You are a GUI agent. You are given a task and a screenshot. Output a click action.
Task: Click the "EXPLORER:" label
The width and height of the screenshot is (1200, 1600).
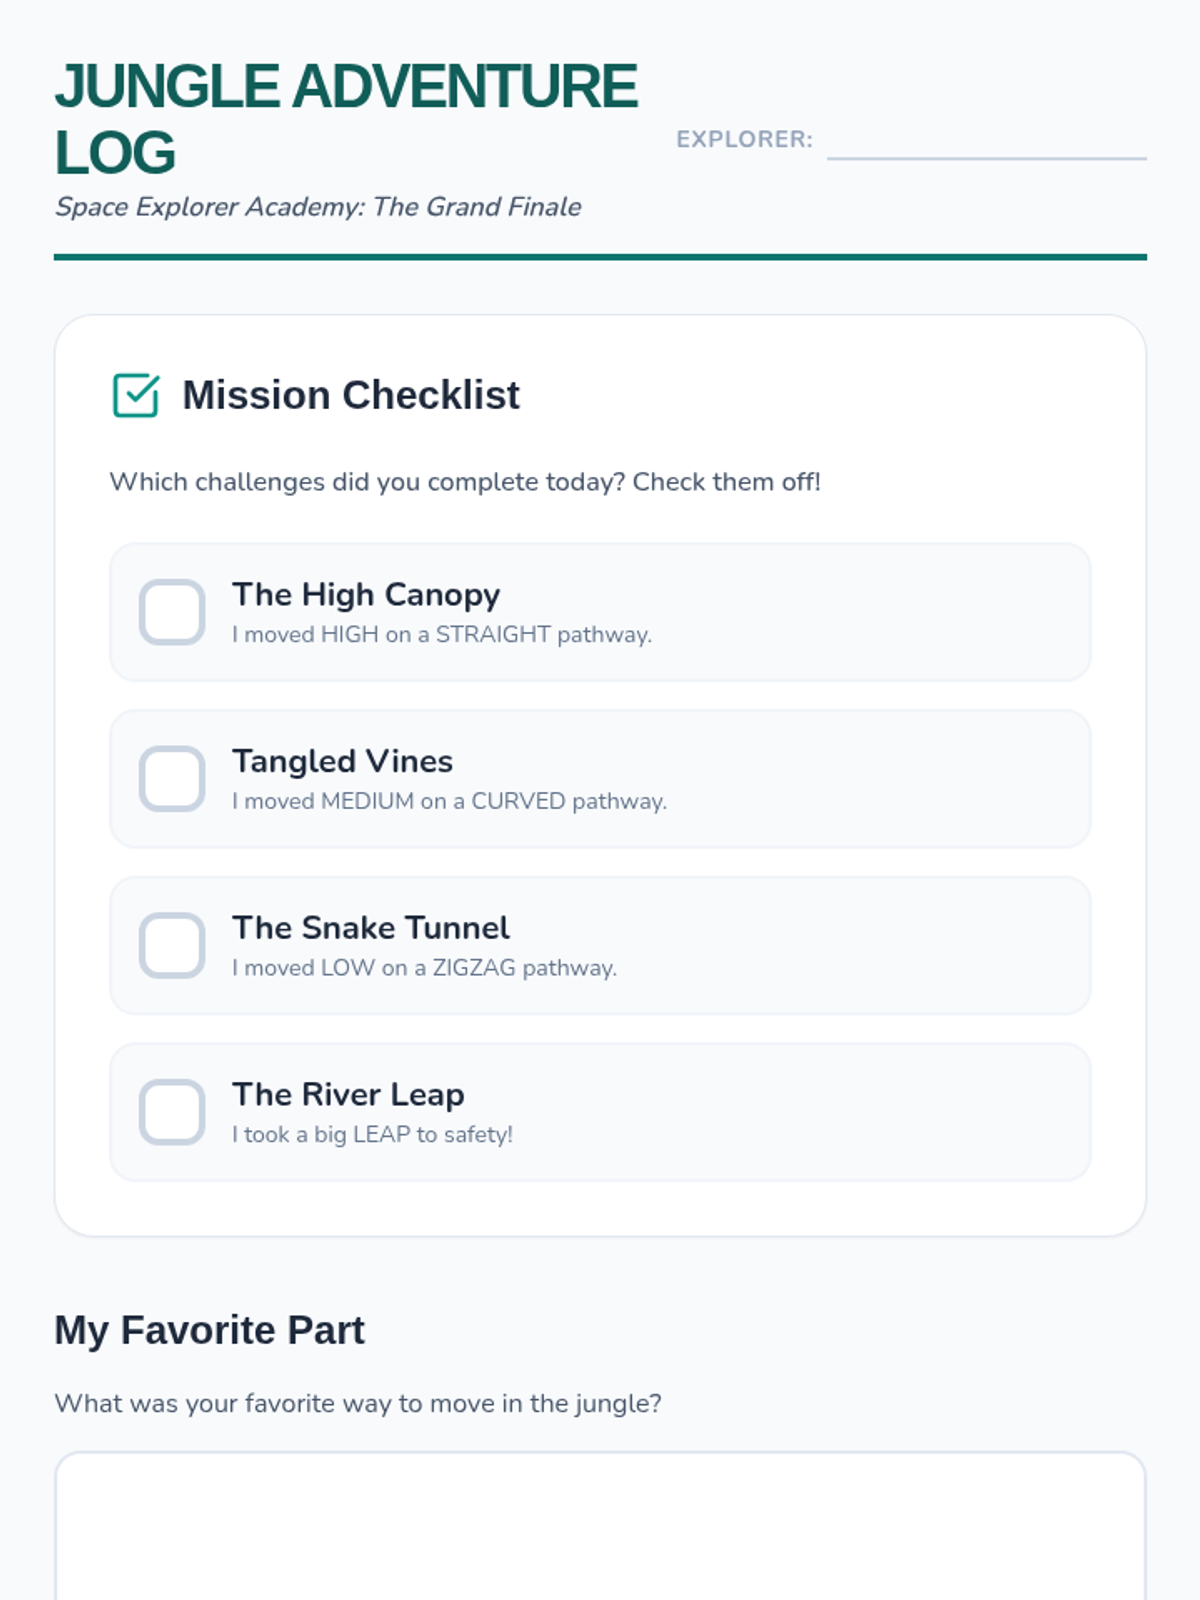tap(744, 140)
